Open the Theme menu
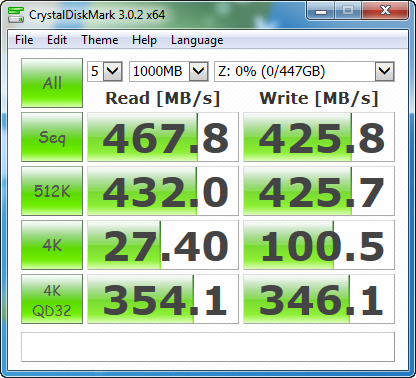416x378 pixels. coord(100,40)
